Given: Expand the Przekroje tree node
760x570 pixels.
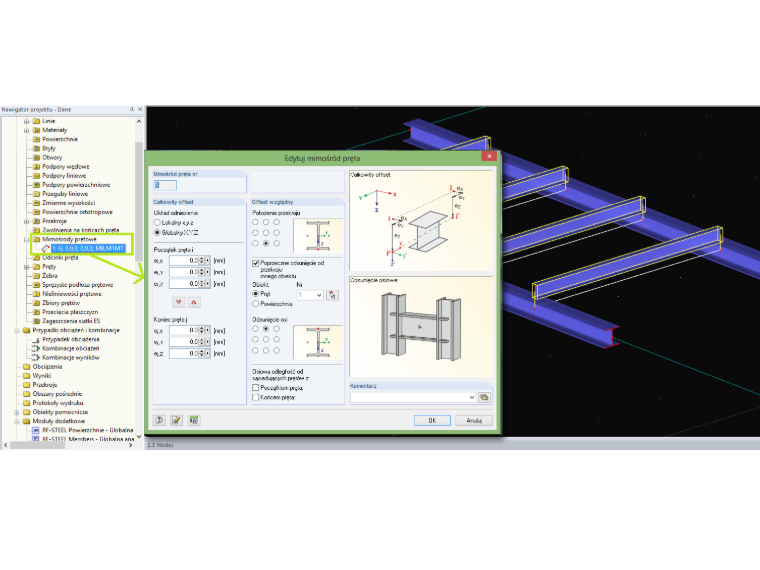Looking at the screenshot, I should click(x=27, y=221).
